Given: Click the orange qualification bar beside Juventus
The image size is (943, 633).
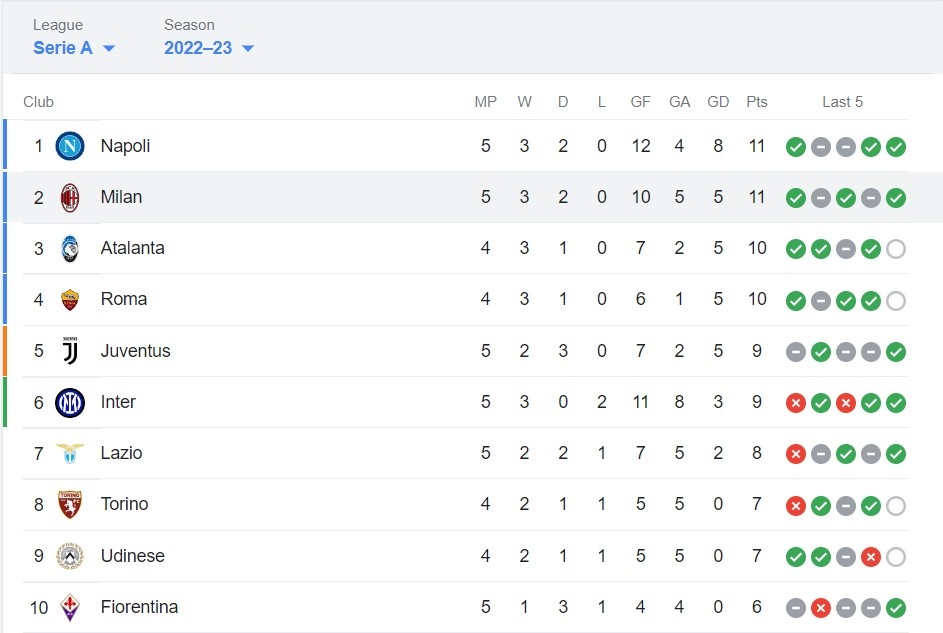Looking at the screenshot, I should [6, 351].
